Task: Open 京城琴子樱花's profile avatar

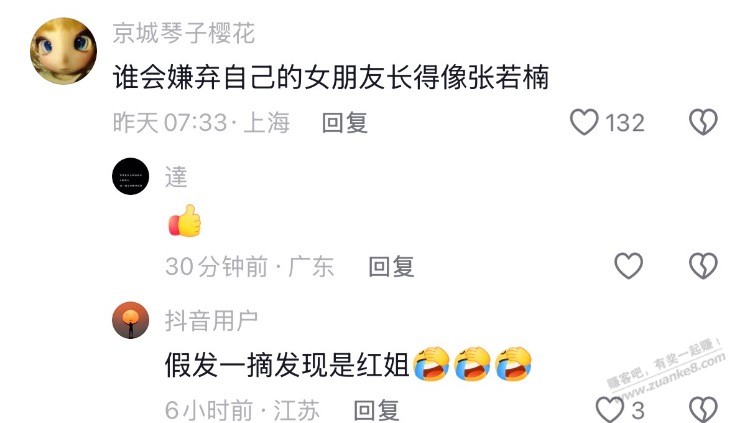Action: [63, 51]
